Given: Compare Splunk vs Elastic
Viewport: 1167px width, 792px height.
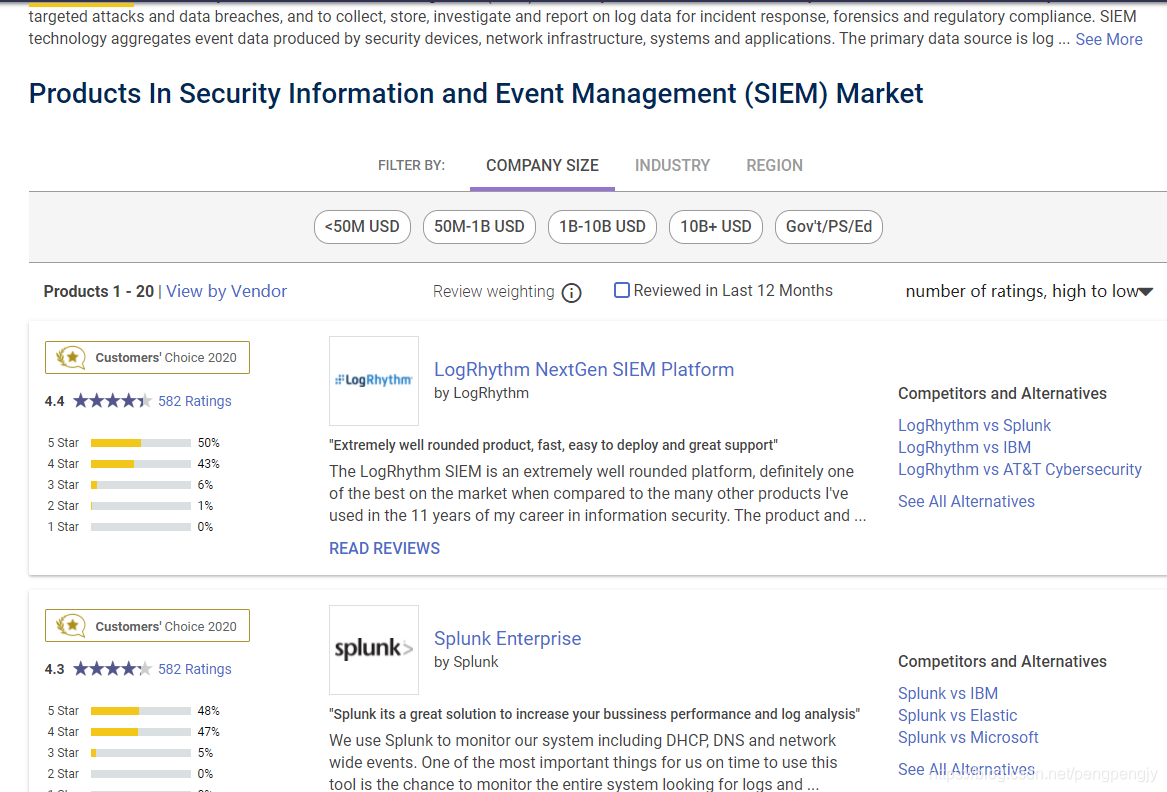Looking at the screenshot, I should pos(957,715).
